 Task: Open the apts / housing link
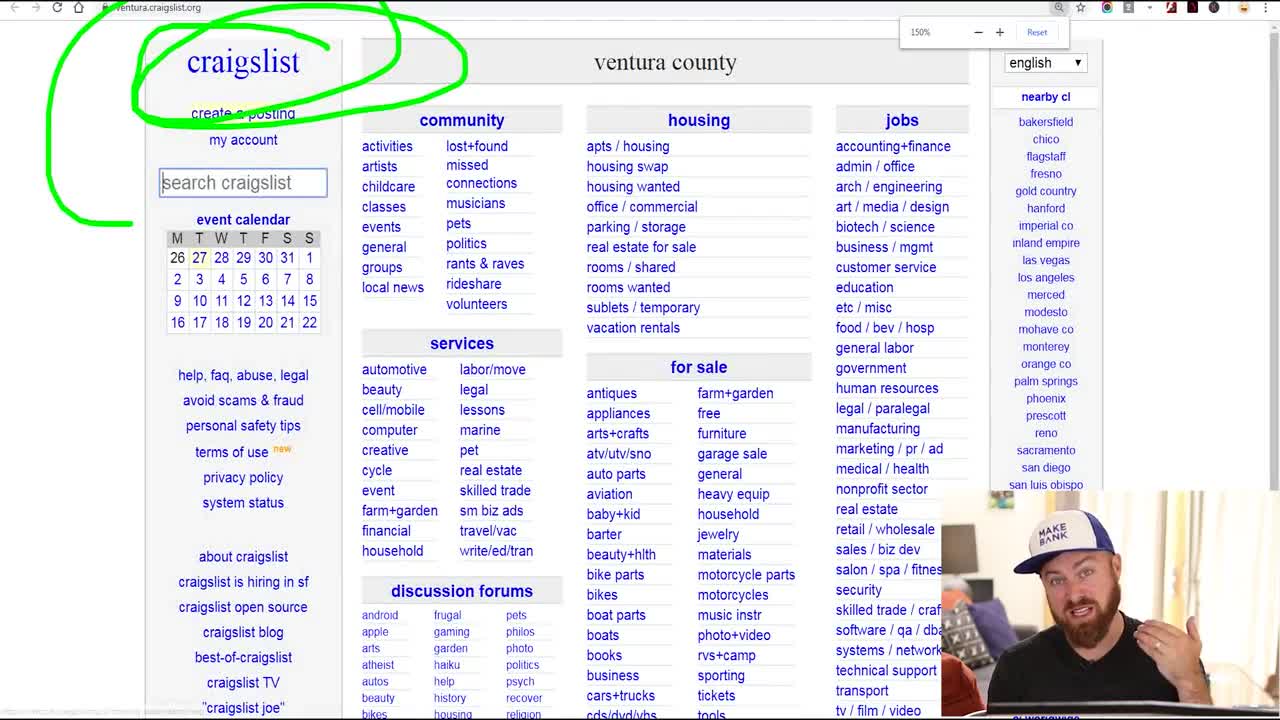[628, 146]
